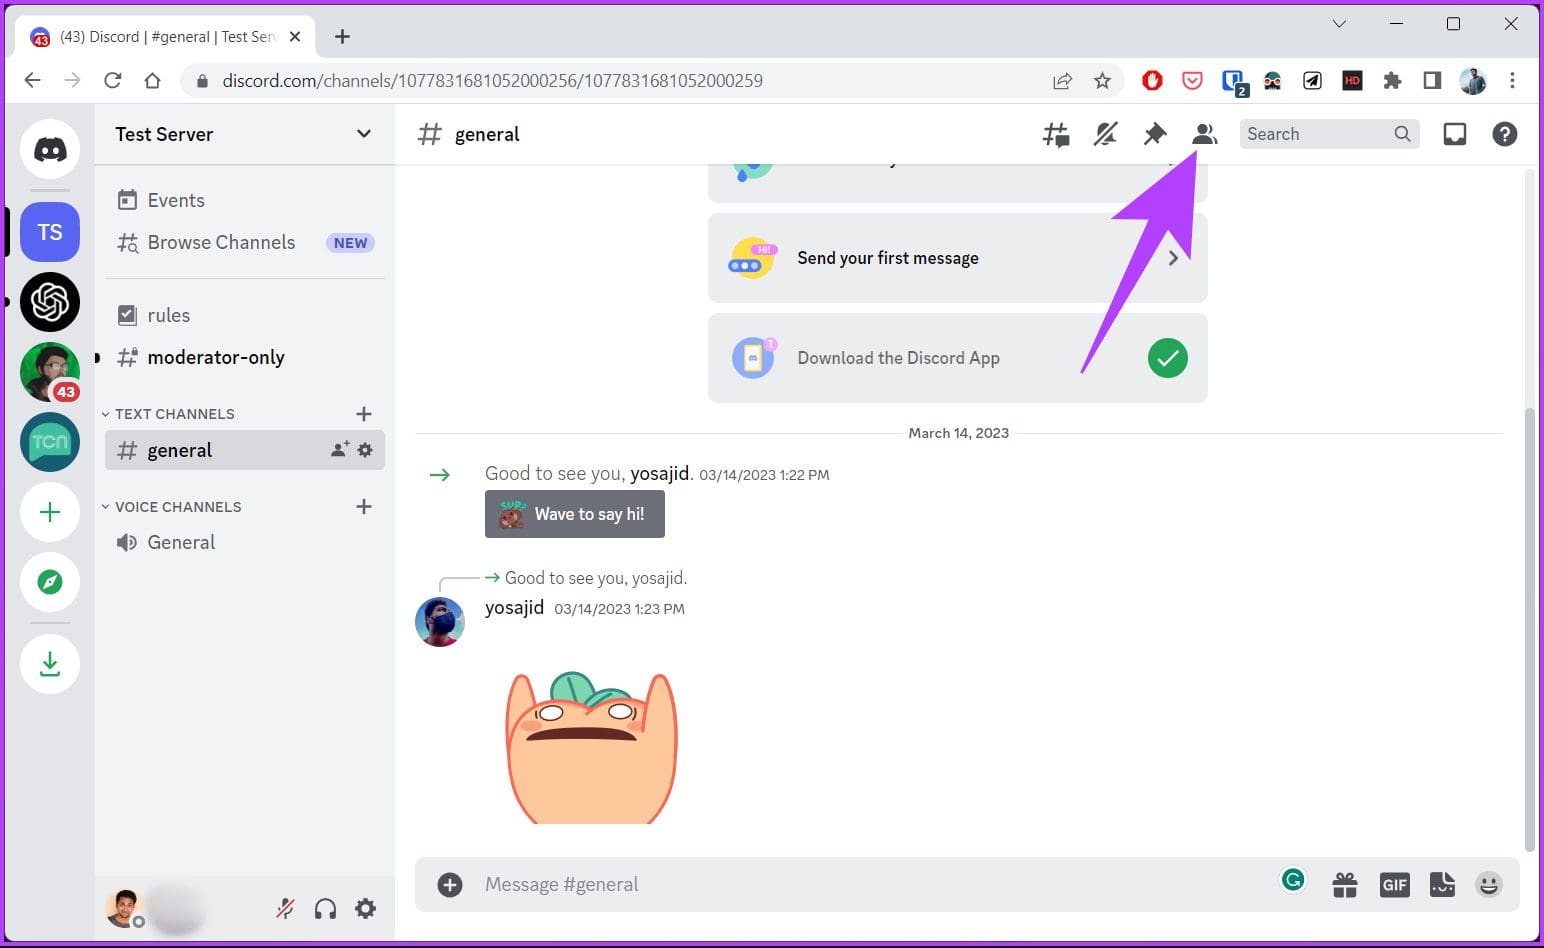Open the Nitro gift menu
This screenshot has width=1544, height=948.
tap(1344, 884)
